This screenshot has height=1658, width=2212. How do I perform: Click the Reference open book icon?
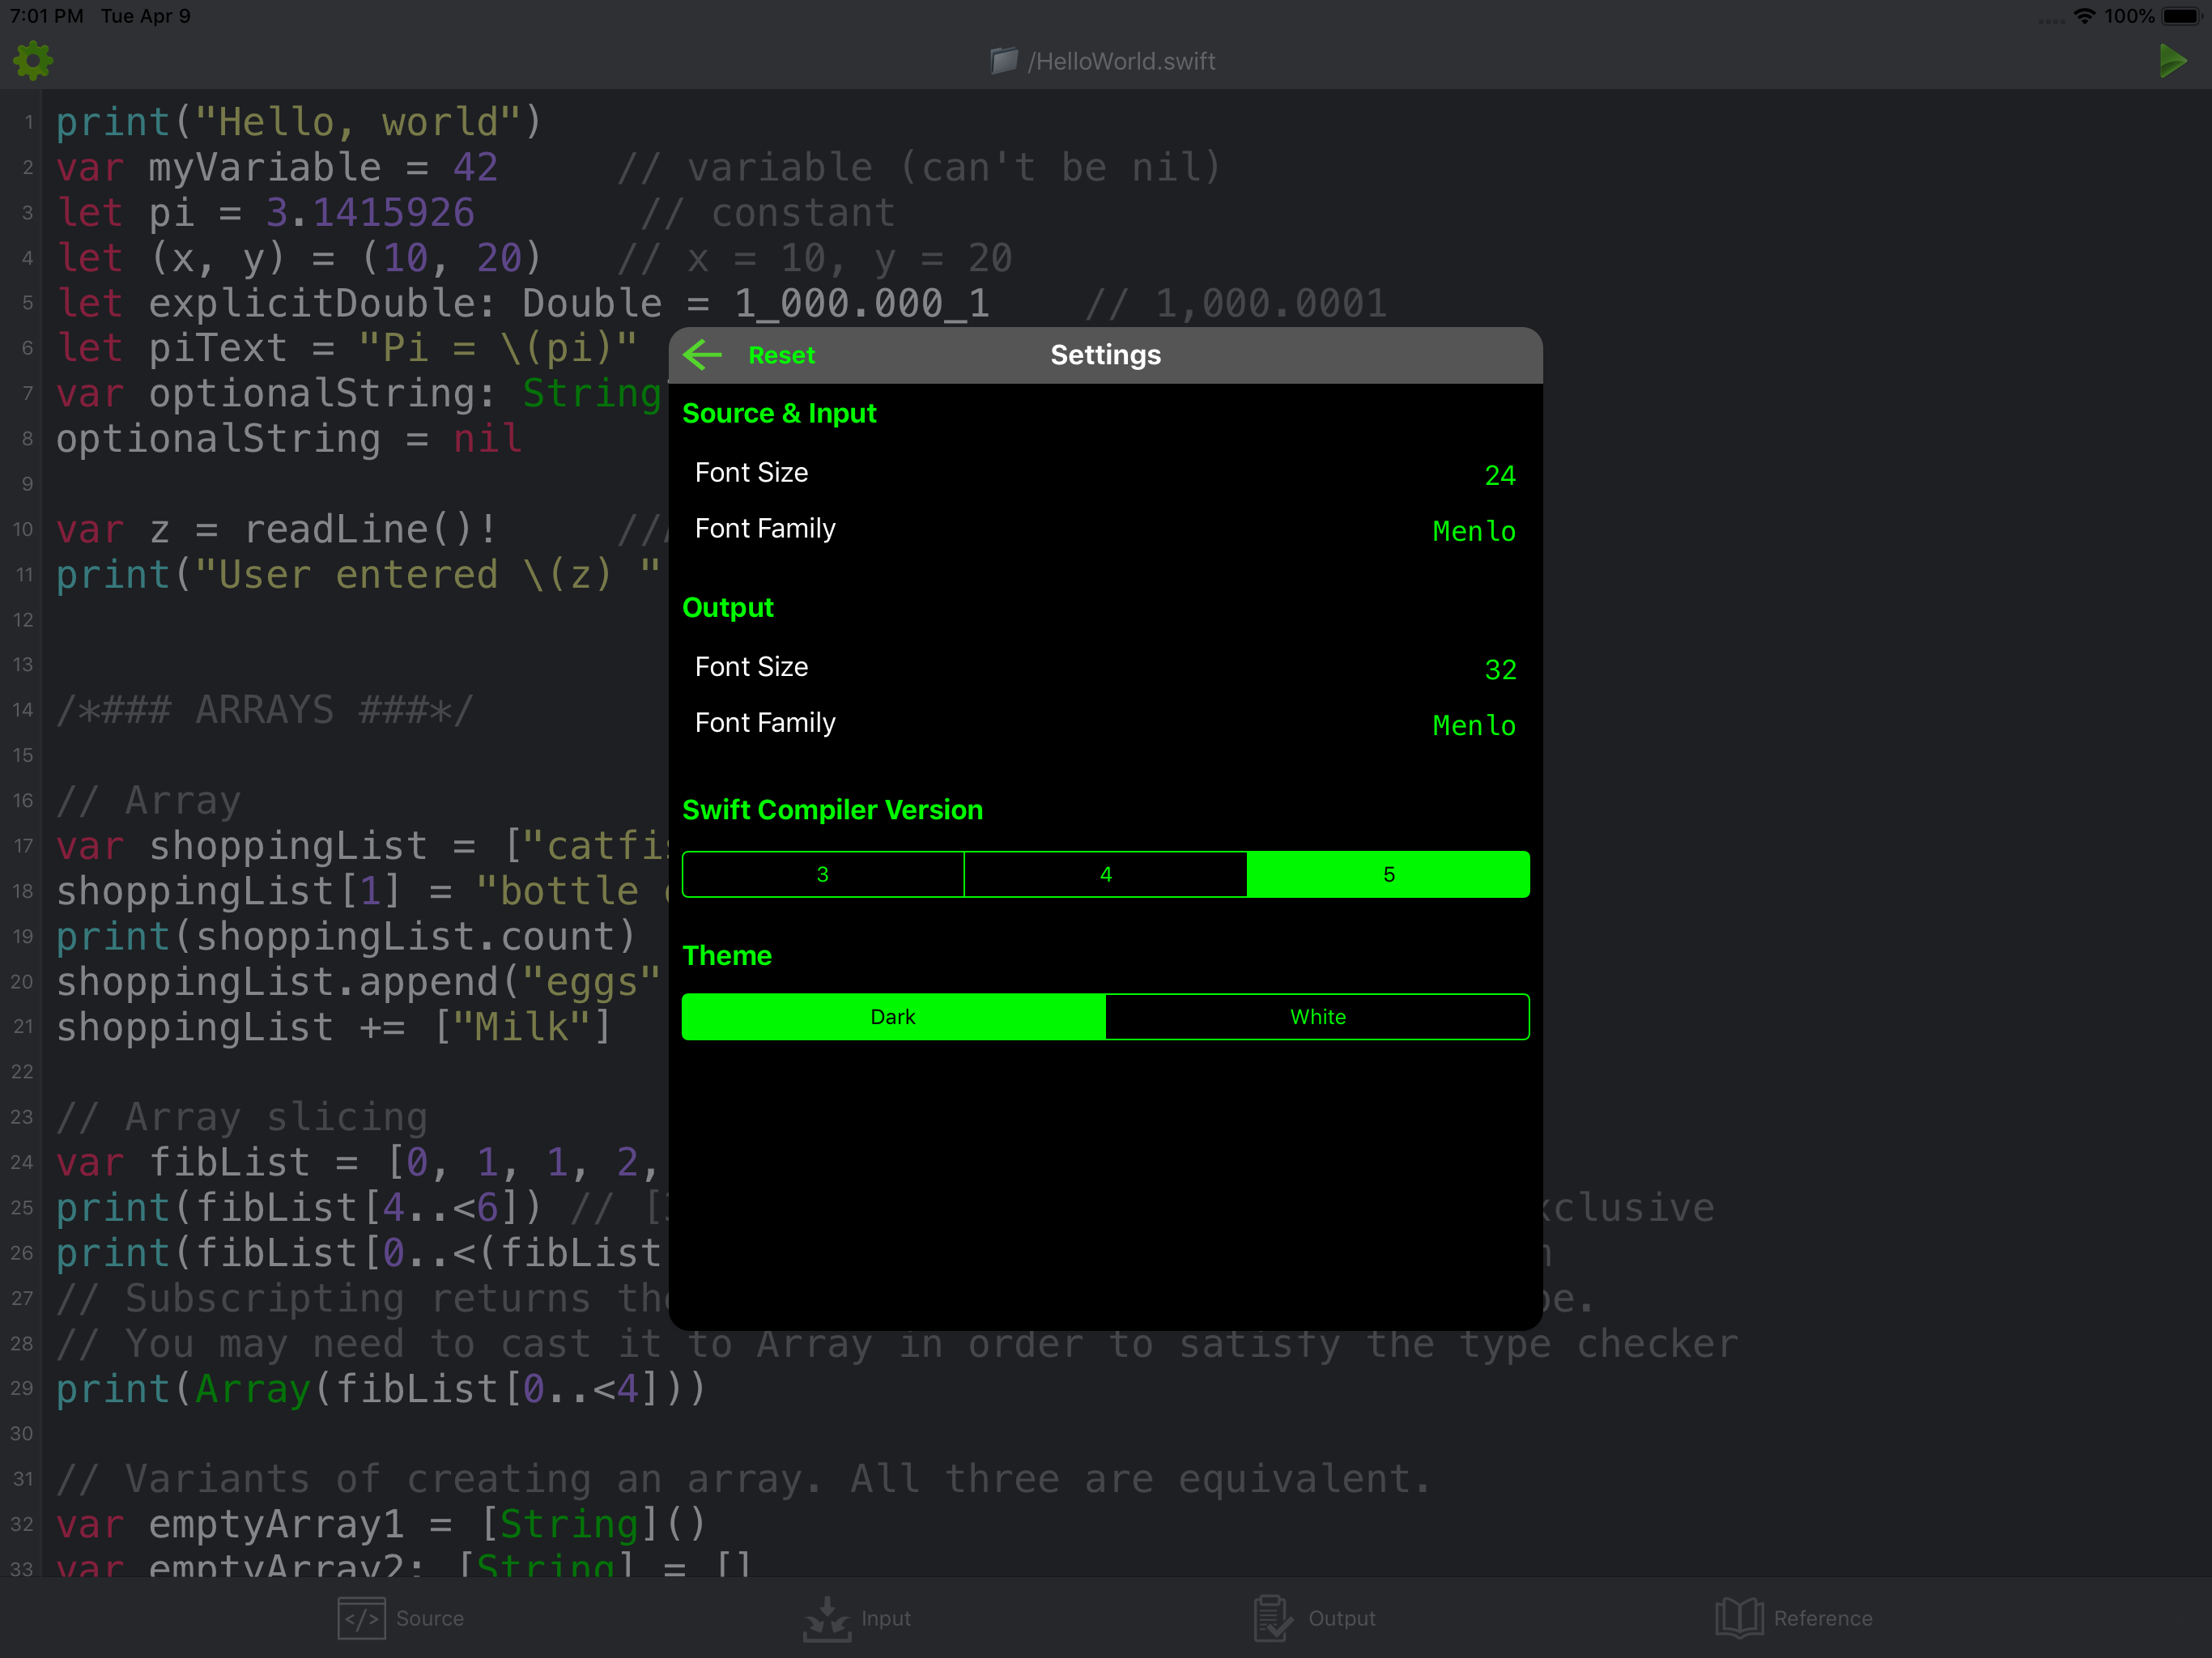[1739, 1618]
